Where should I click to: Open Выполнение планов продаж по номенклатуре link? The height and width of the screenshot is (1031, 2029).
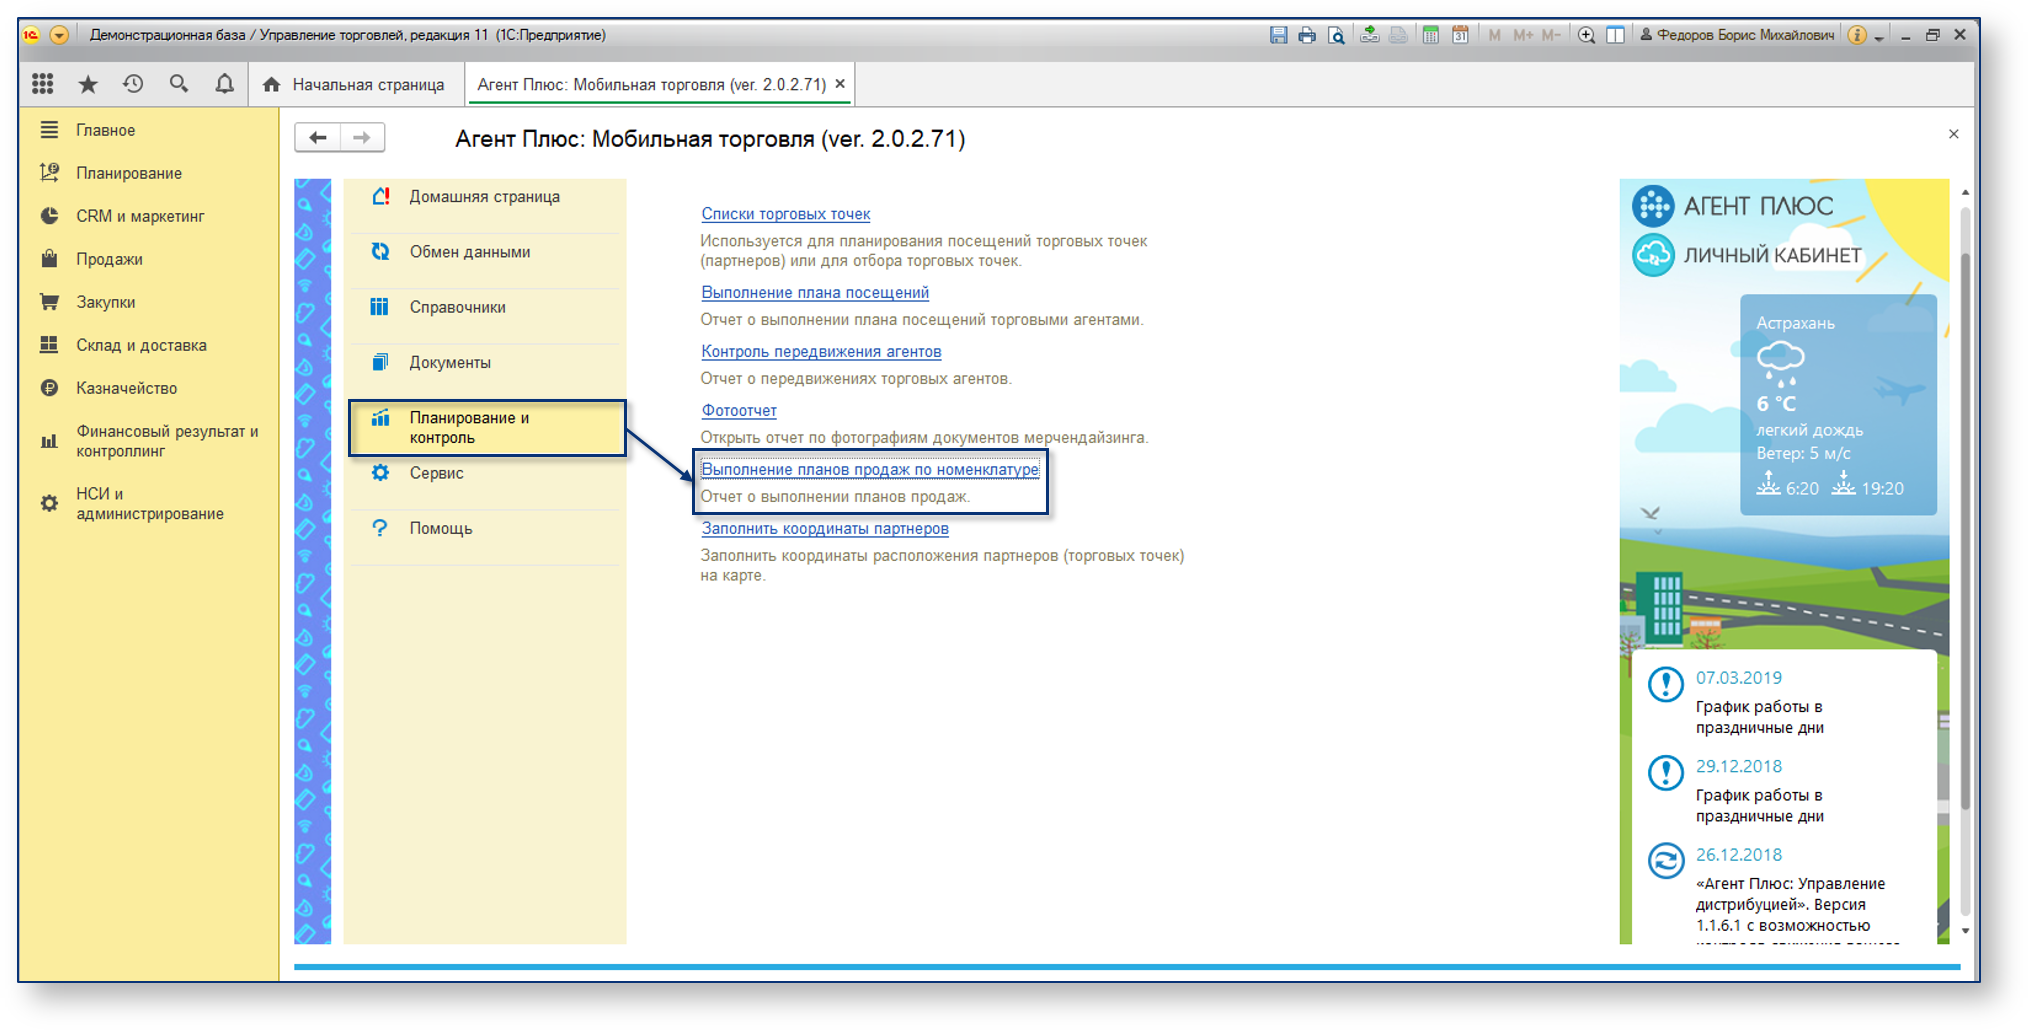pyautogui.click(x=870, y=470)
